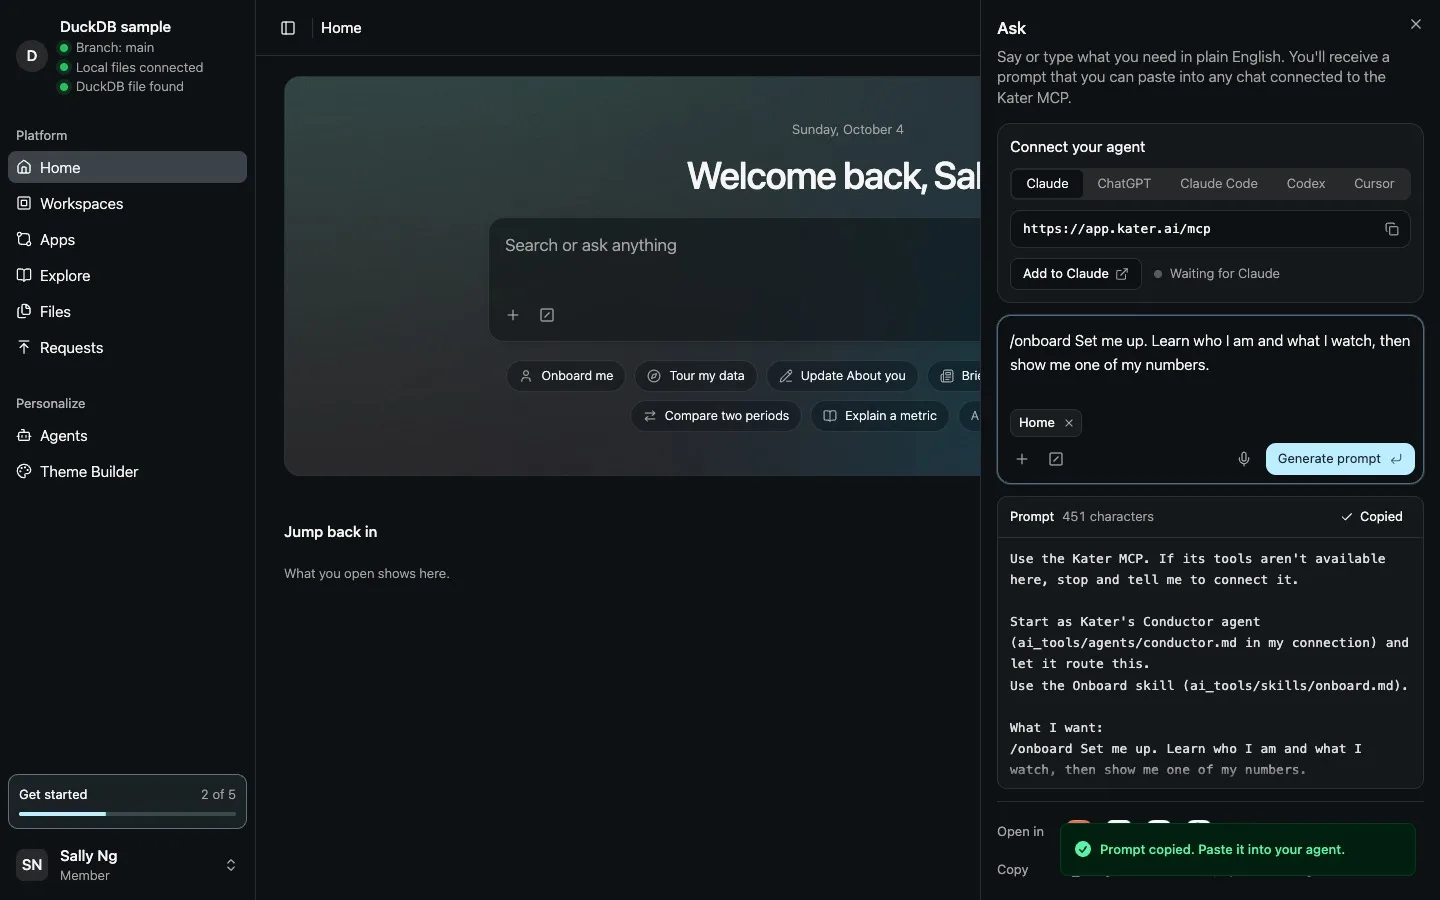The image size is (1440, 900).
Task: Go to Home in the sidebar
Action: point(127,167)
